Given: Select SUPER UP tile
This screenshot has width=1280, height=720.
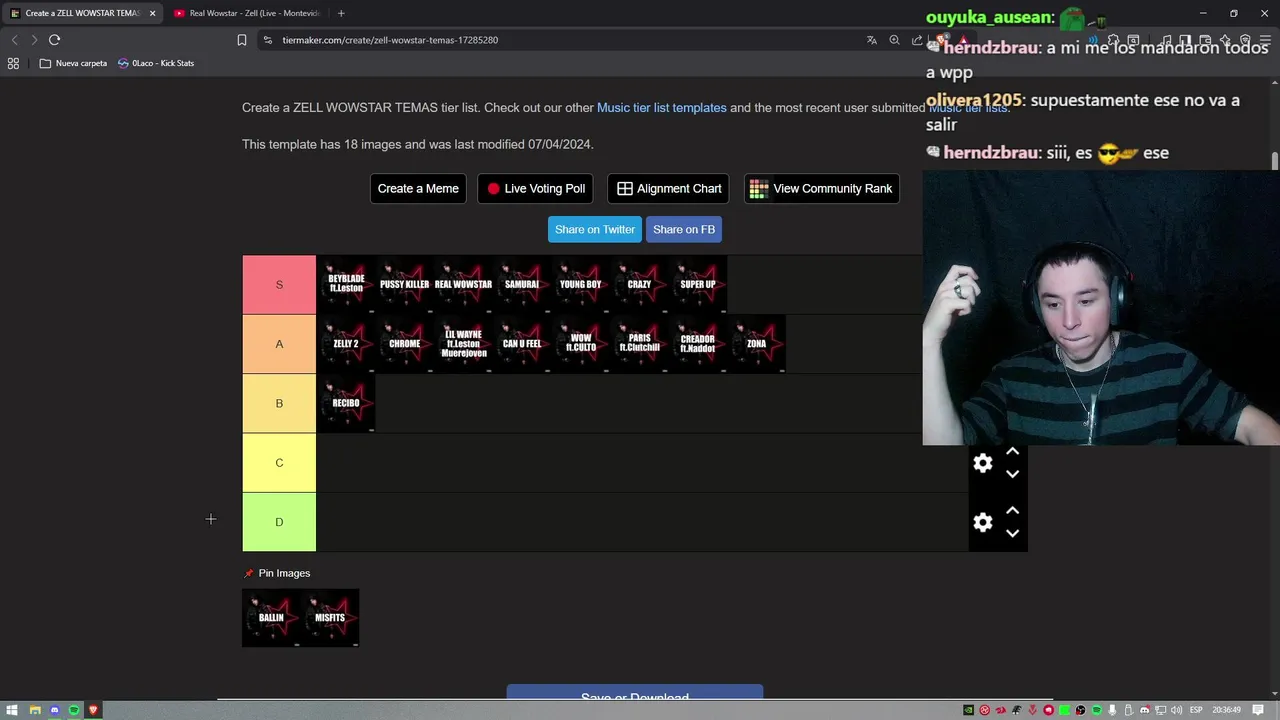Looking at the screenshot, I should tap(698, 284).
